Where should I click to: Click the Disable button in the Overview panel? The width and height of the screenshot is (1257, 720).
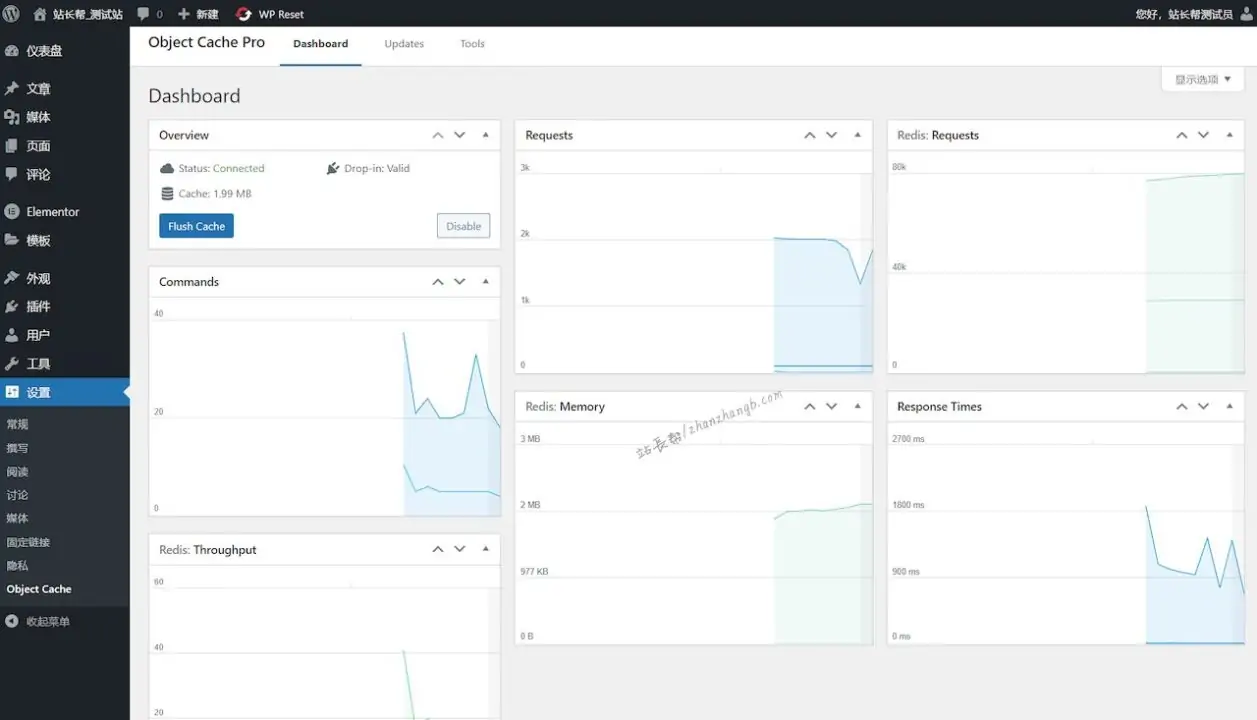pyautogui.click(x=462, y=225)
